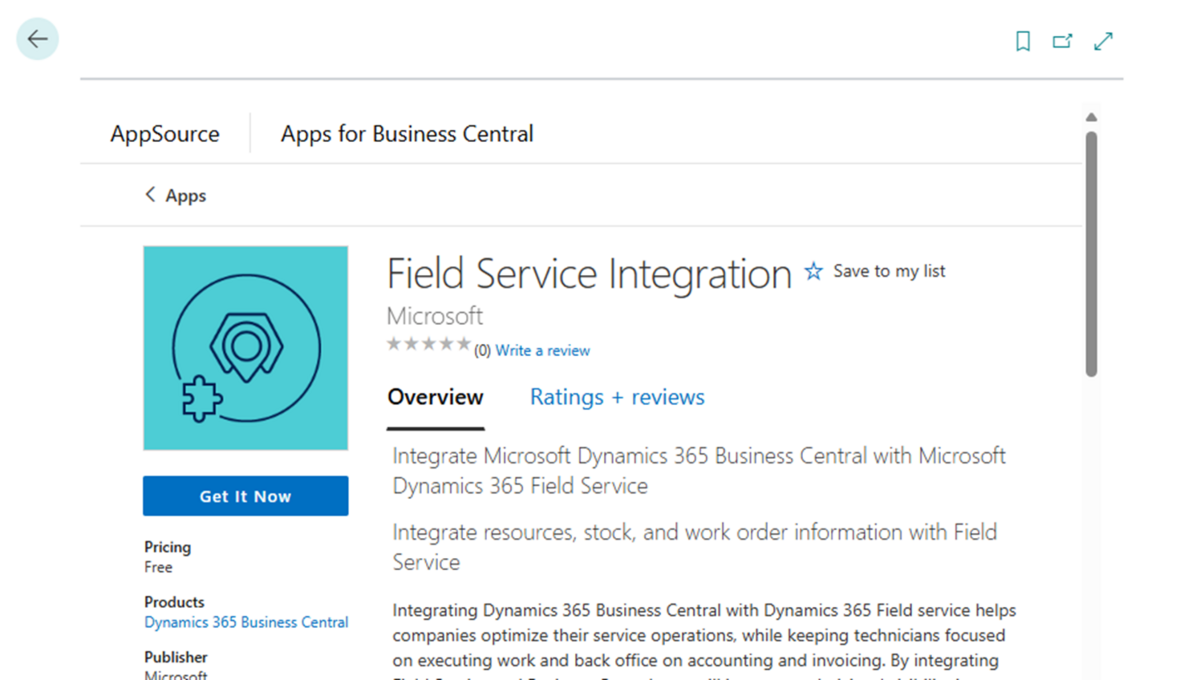Open Apps for Business Central heading
The image size is (1200, 680).
(x=407, y=134)
